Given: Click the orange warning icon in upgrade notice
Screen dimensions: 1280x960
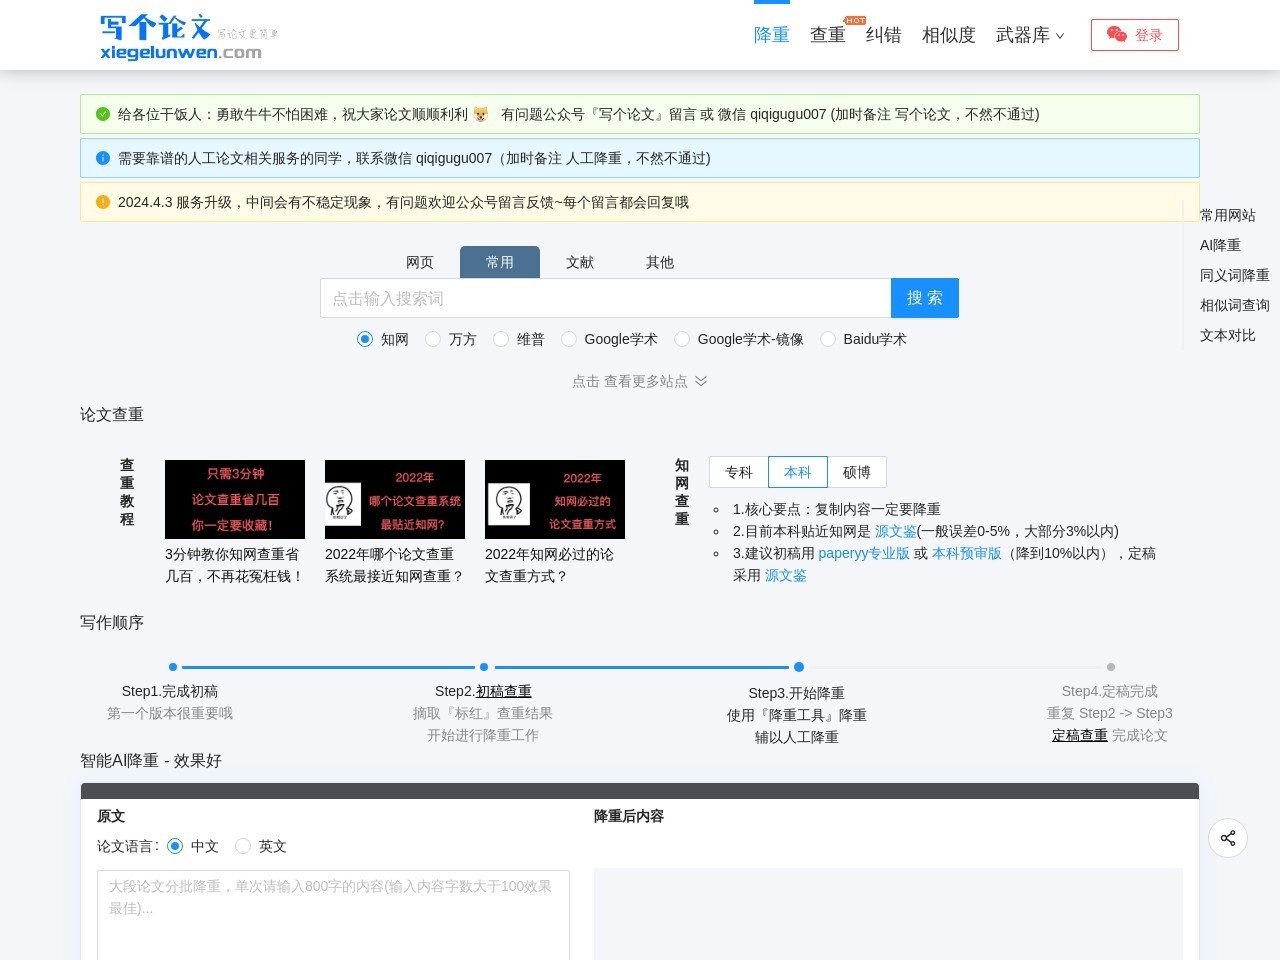Looking at the screenshot, I should 103,202.
